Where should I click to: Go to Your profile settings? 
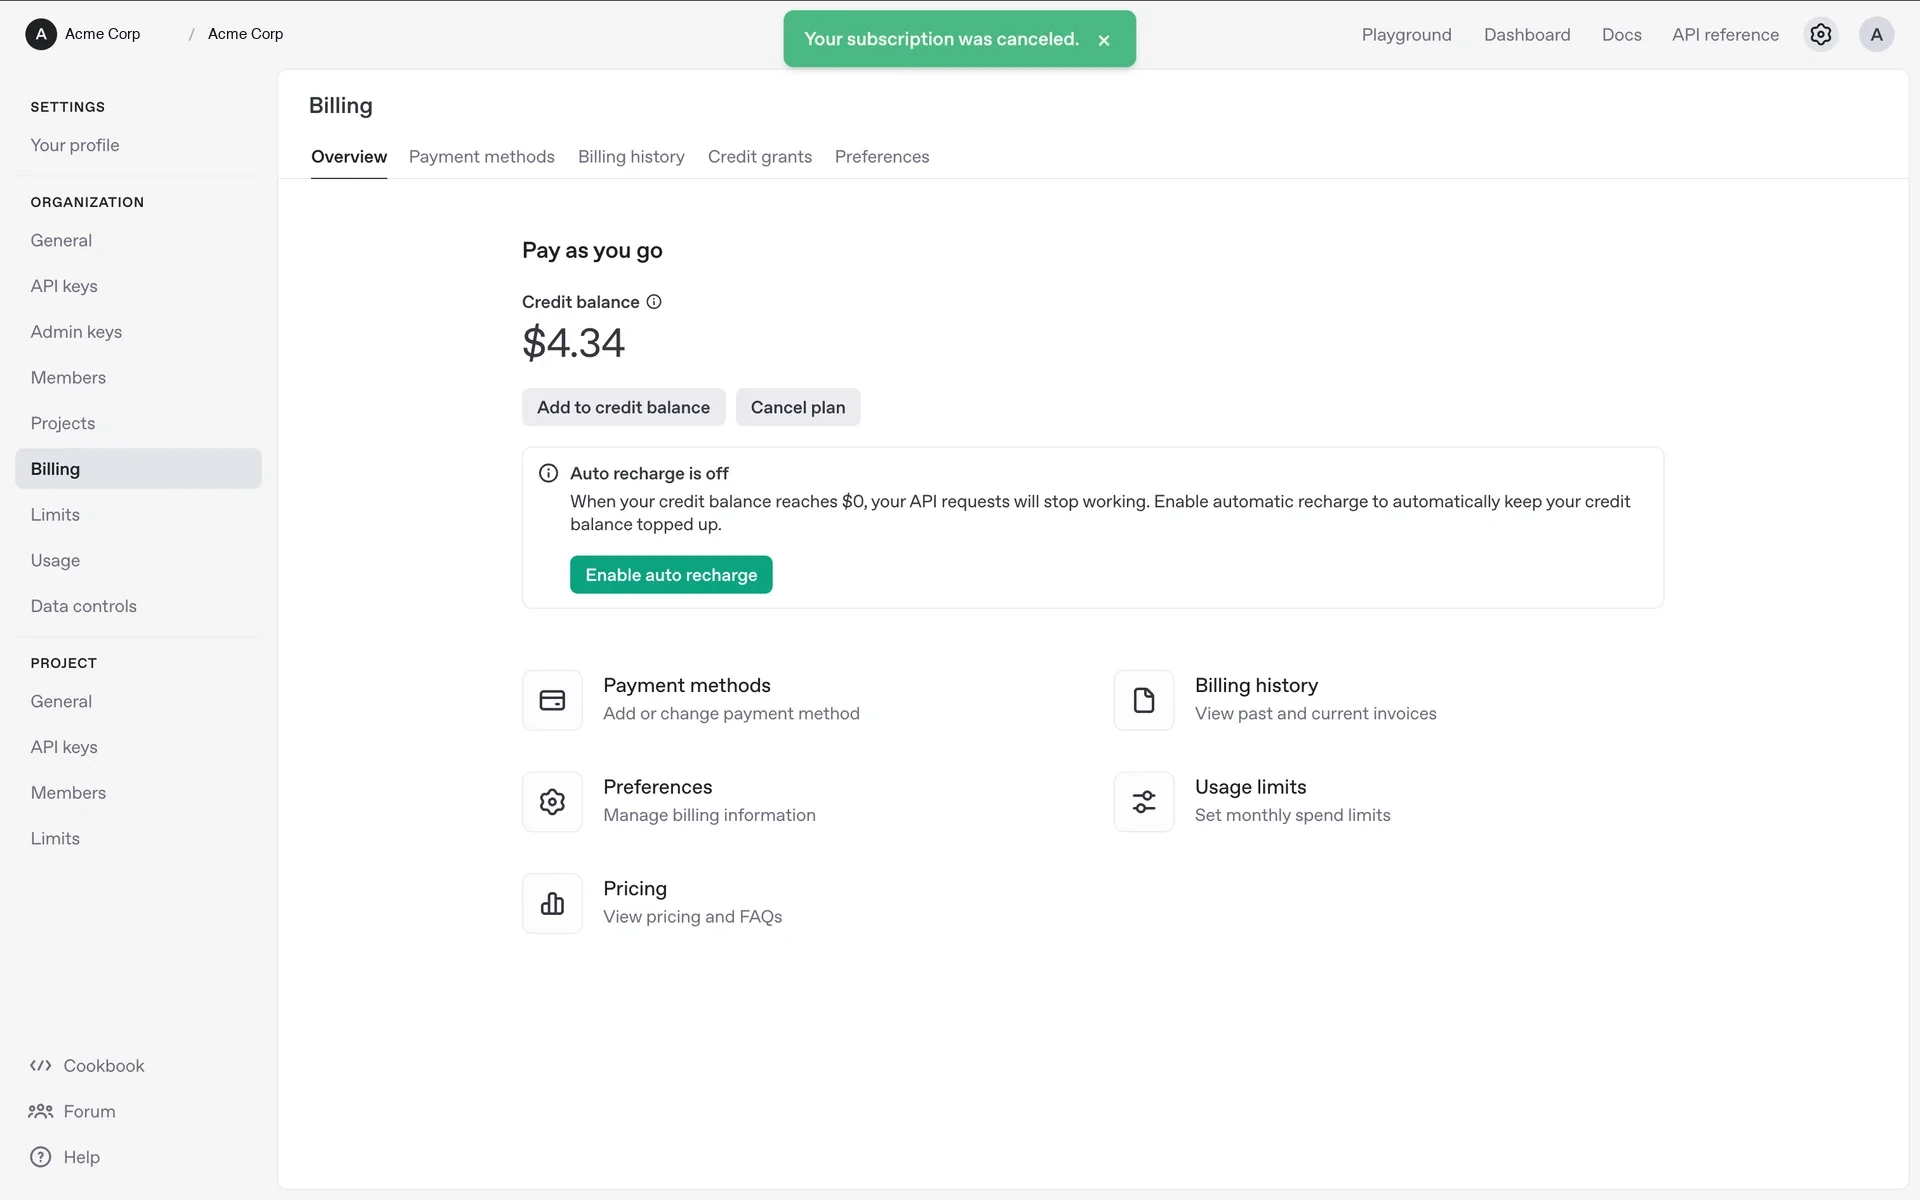[x=75, y=145]
